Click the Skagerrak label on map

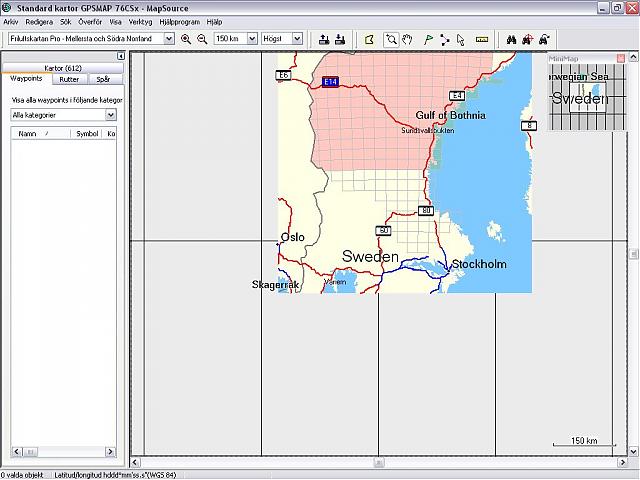[276, 284]
